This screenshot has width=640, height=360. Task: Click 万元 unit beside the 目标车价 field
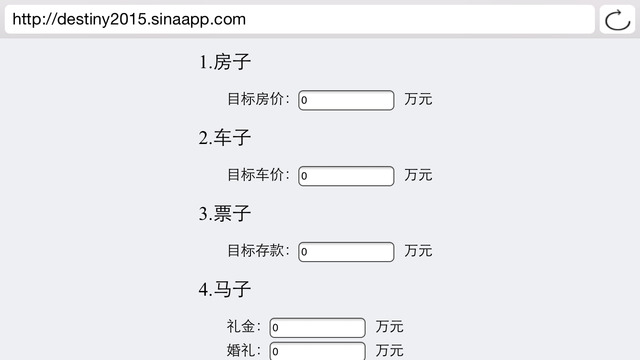click(x=418, y=175)
